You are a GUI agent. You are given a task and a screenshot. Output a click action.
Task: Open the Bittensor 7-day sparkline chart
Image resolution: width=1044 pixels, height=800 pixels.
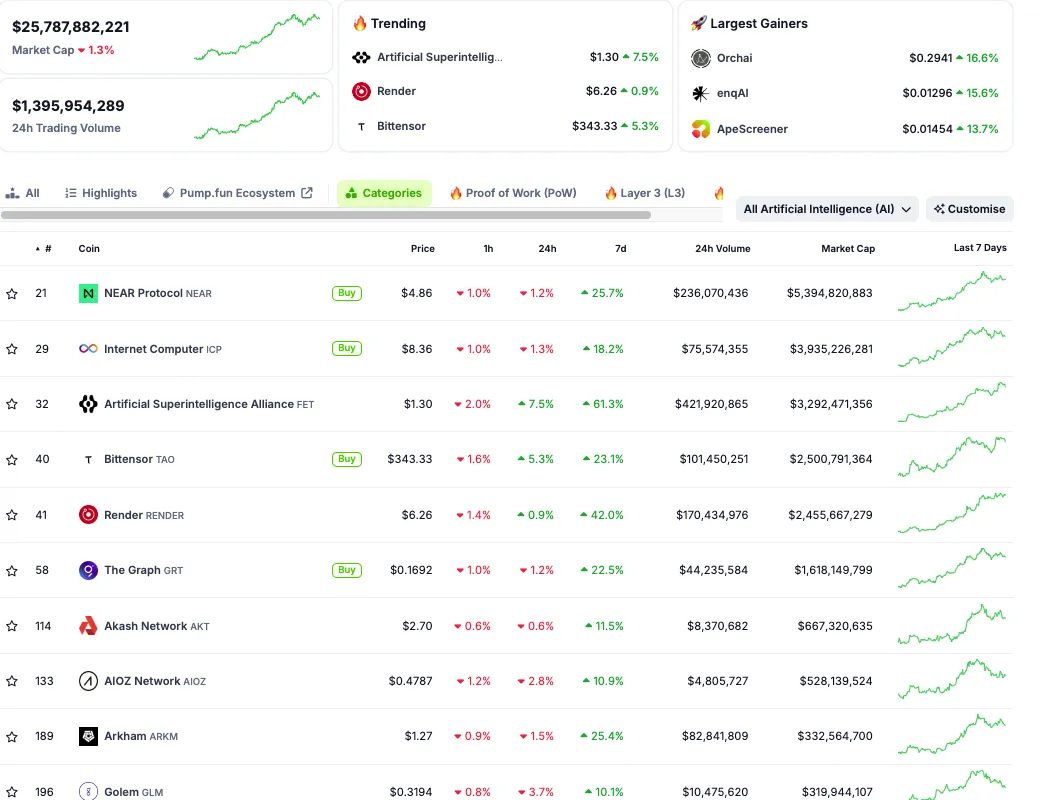(951, 458)
